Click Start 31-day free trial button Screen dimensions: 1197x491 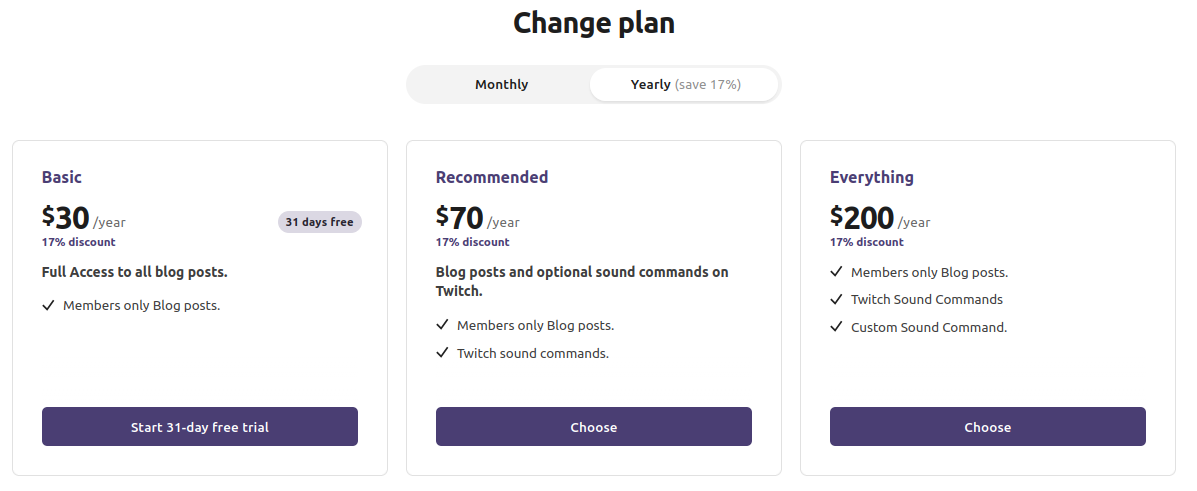(x=200, y=427)
